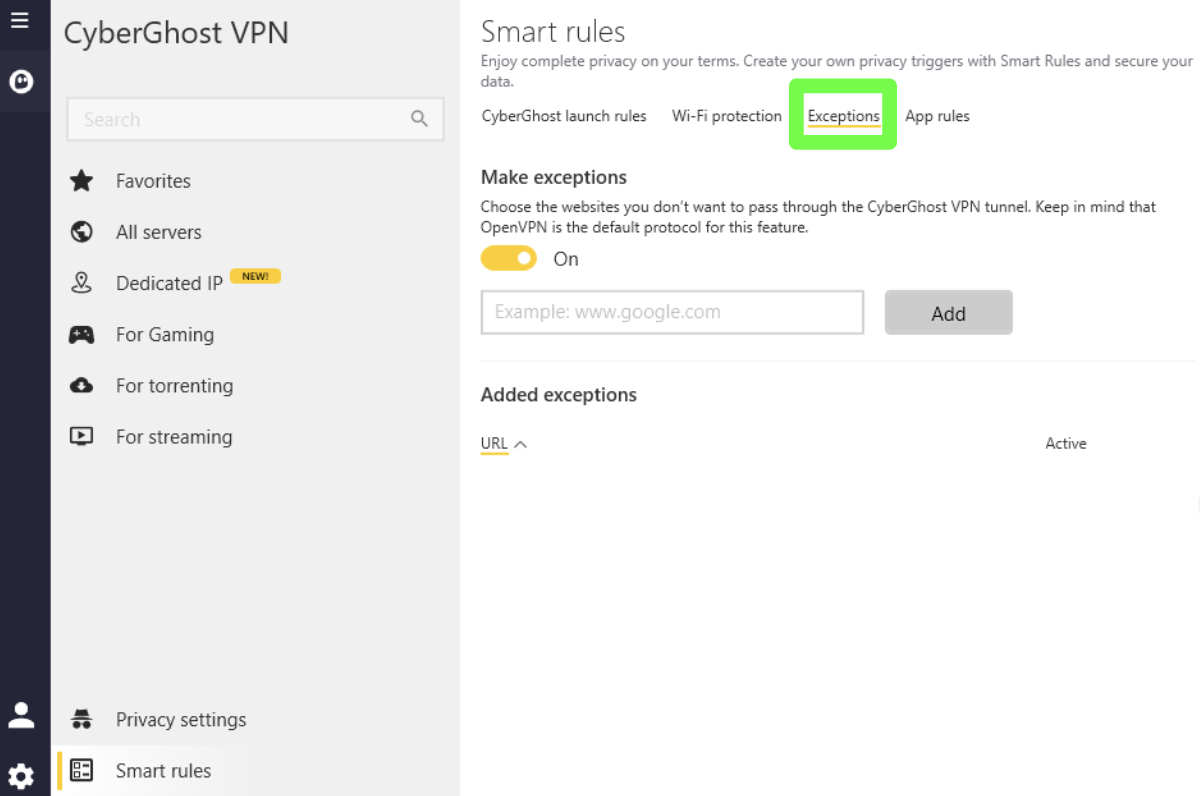Sort by URL column arrow
This screenshot has width=1200, height=796.
[520, 444]
